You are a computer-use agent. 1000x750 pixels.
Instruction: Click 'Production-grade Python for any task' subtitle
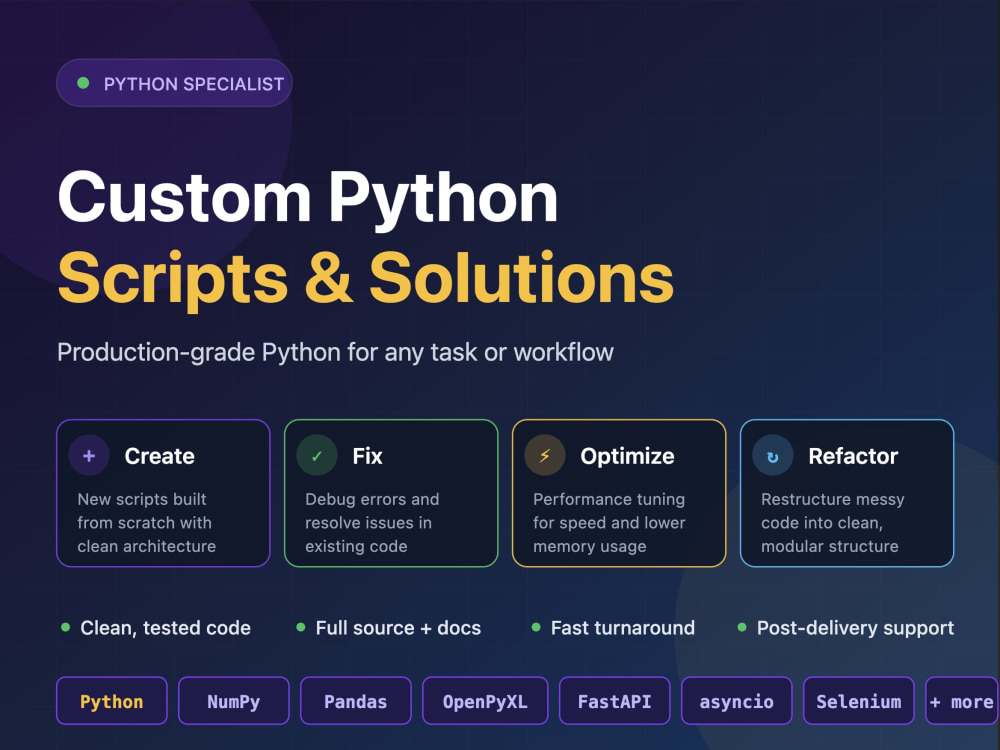pos(335,353)
